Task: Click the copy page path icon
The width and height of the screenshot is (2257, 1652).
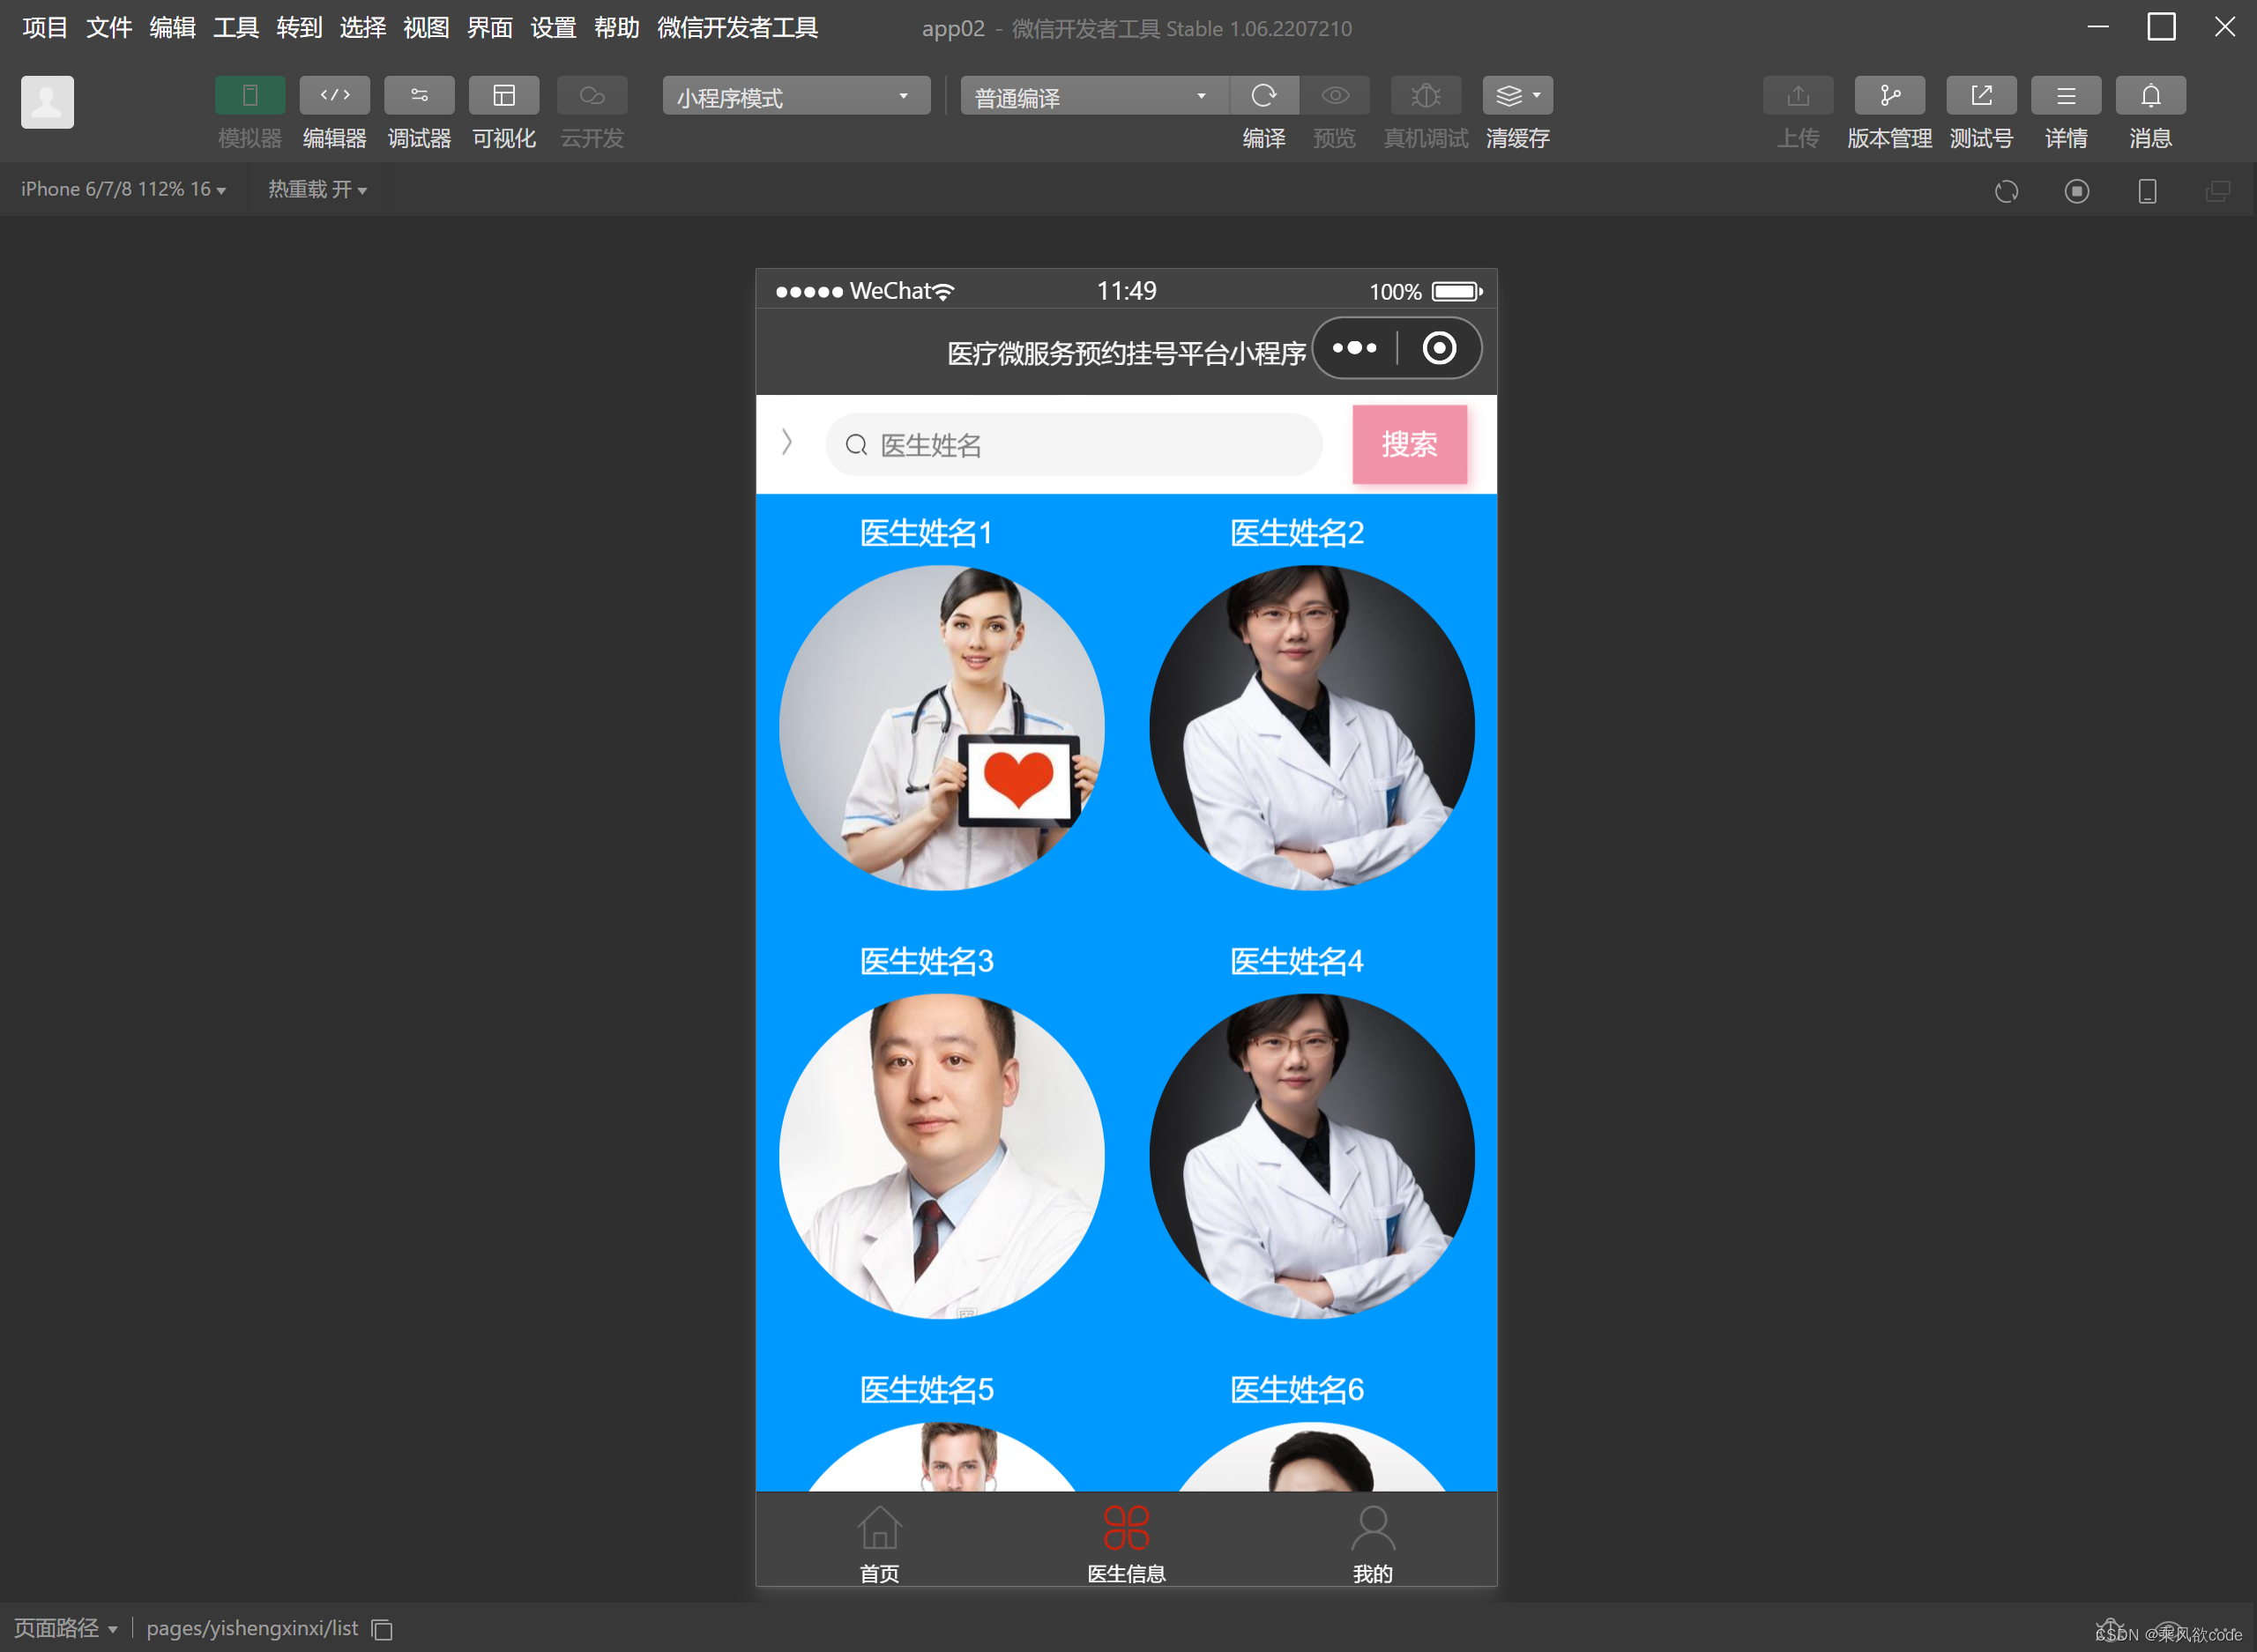Action: coord(382,1629)
